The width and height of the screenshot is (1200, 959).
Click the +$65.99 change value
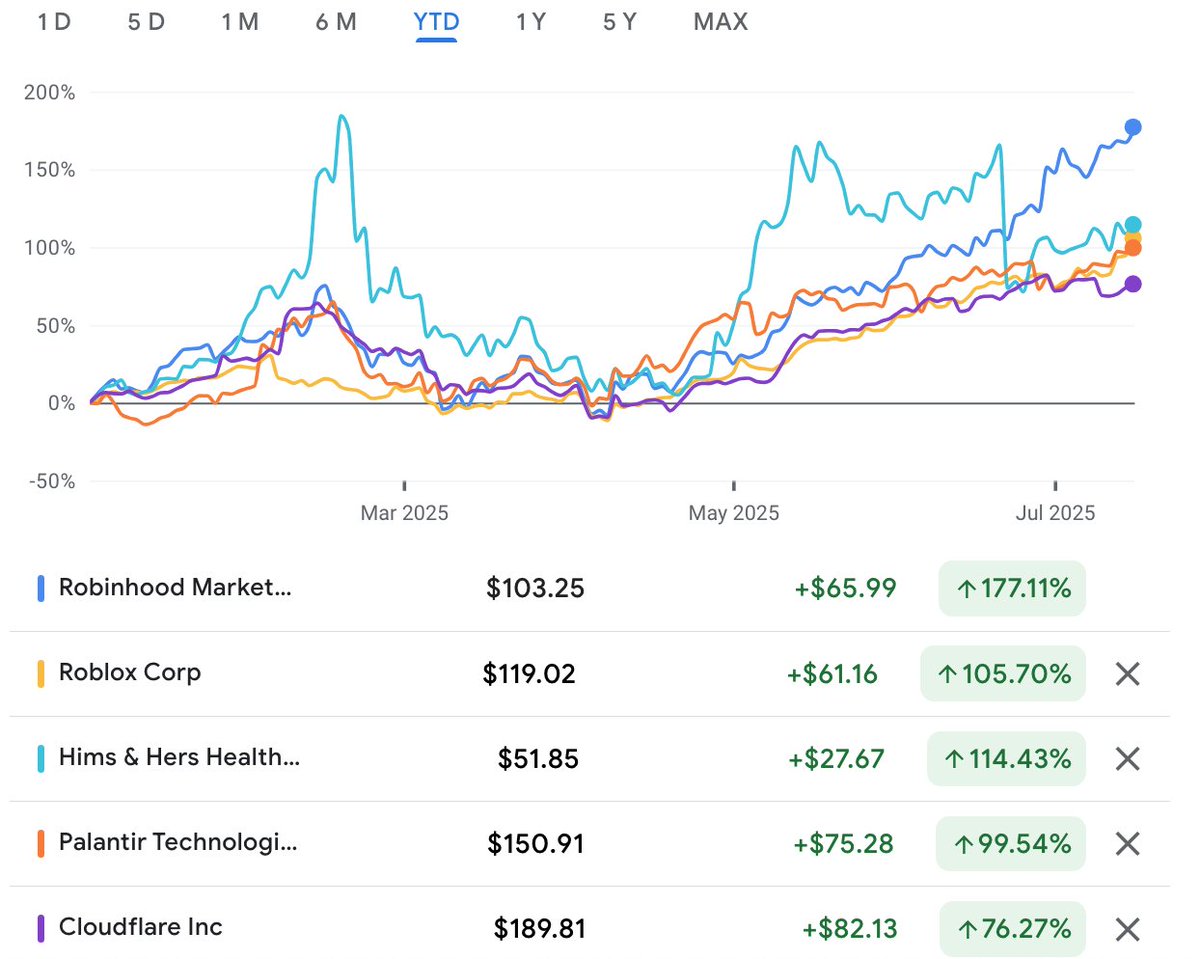pyautogui.click(x=845, y=589)
